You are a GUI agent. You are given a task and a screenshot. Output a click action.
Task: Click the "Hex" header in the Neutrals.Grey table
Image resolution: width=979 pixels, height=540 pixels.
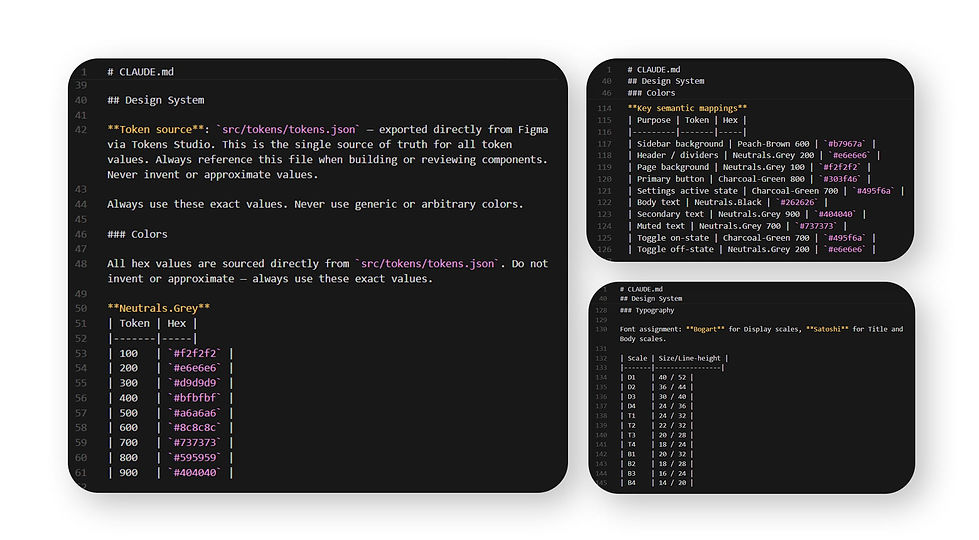pyautogui.click(x=177, y=323)
